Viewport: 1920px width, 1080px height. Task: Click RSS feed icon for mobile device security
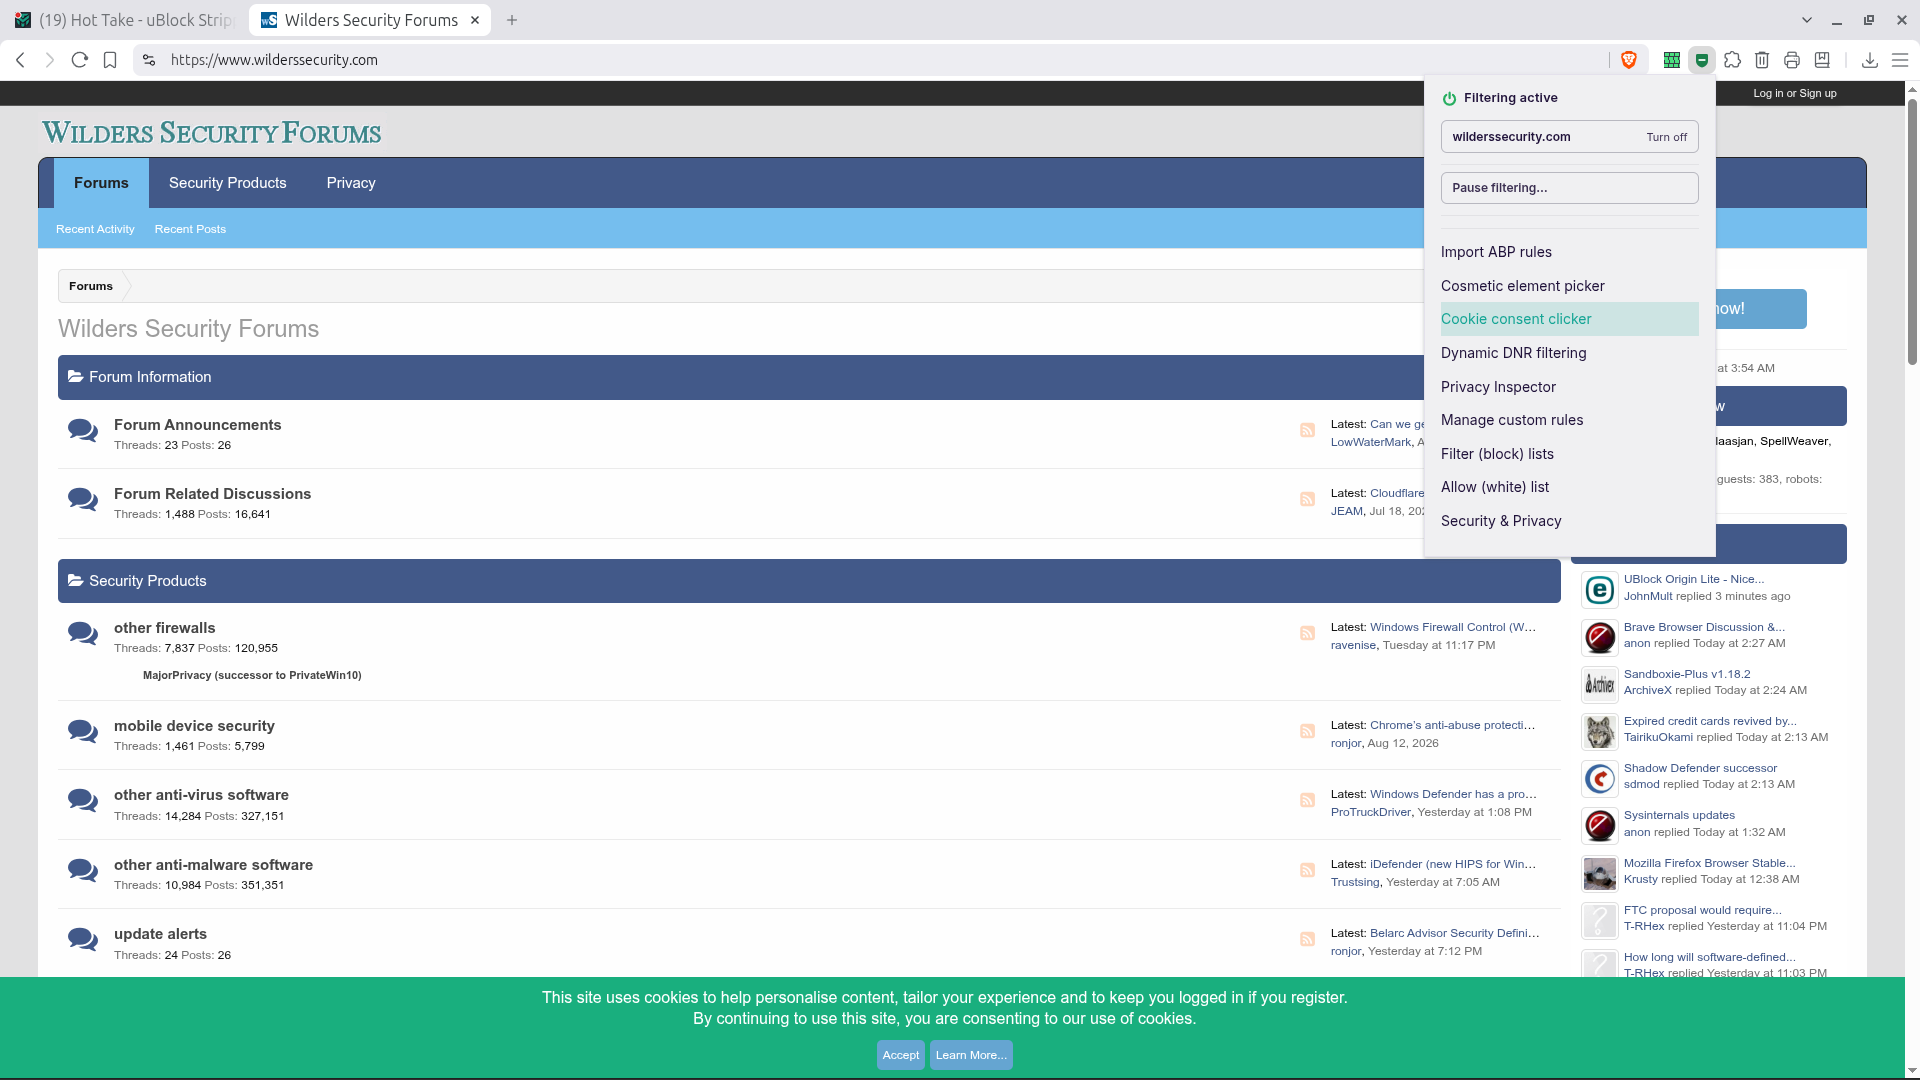pos(1307,731)
